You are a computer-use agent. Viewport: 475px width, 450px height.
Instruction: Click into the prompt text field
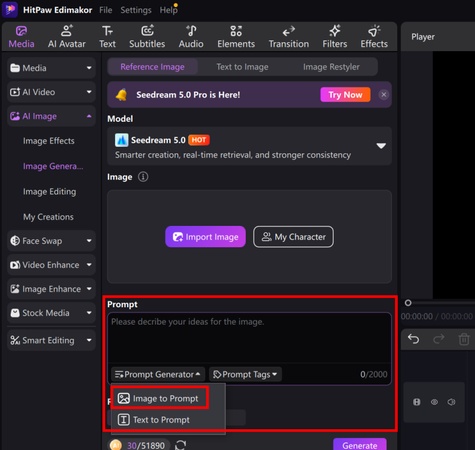click(249, 337)
